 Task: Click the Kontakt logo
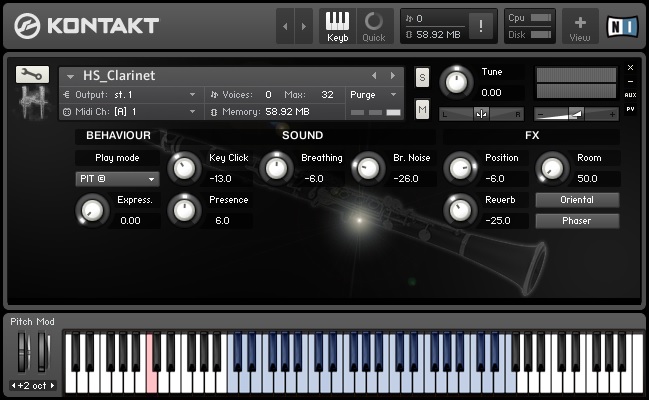pyautogui.click(x=88, y=26)
